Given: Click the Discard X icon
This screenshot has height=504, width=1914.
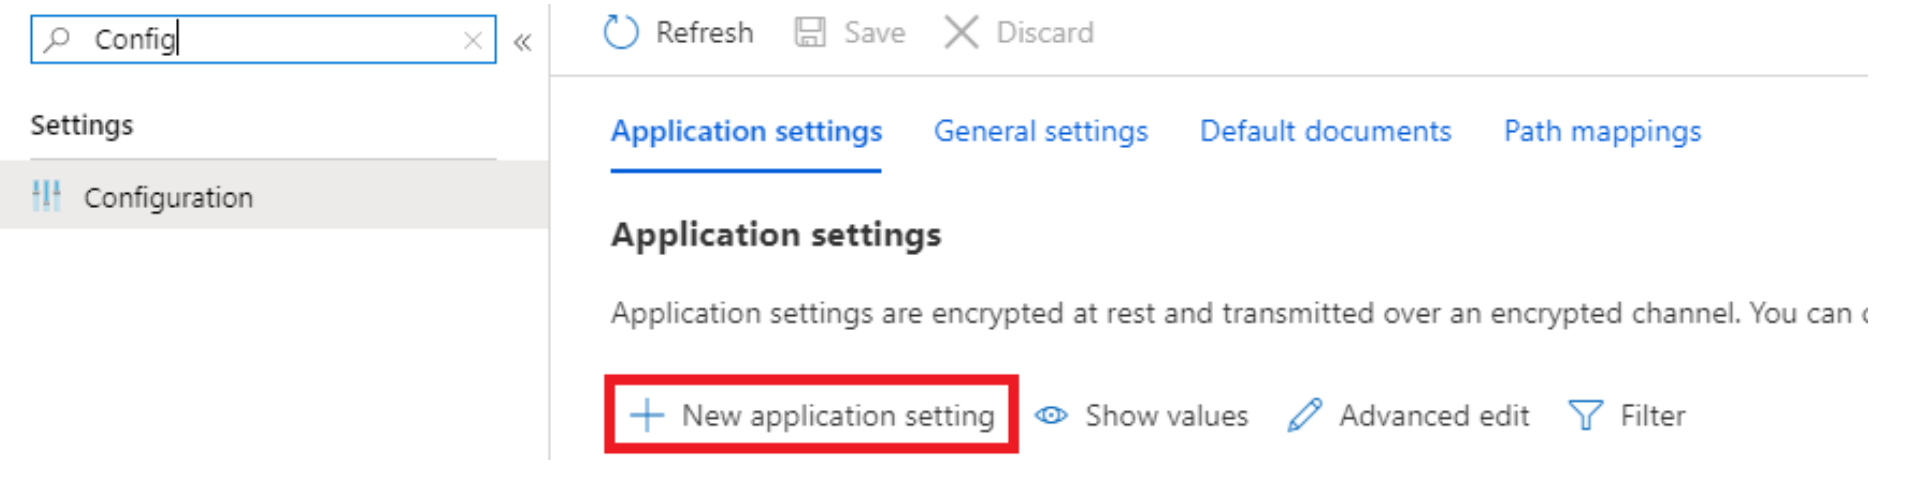Looking at the screenshot, I should click(961, 32).
